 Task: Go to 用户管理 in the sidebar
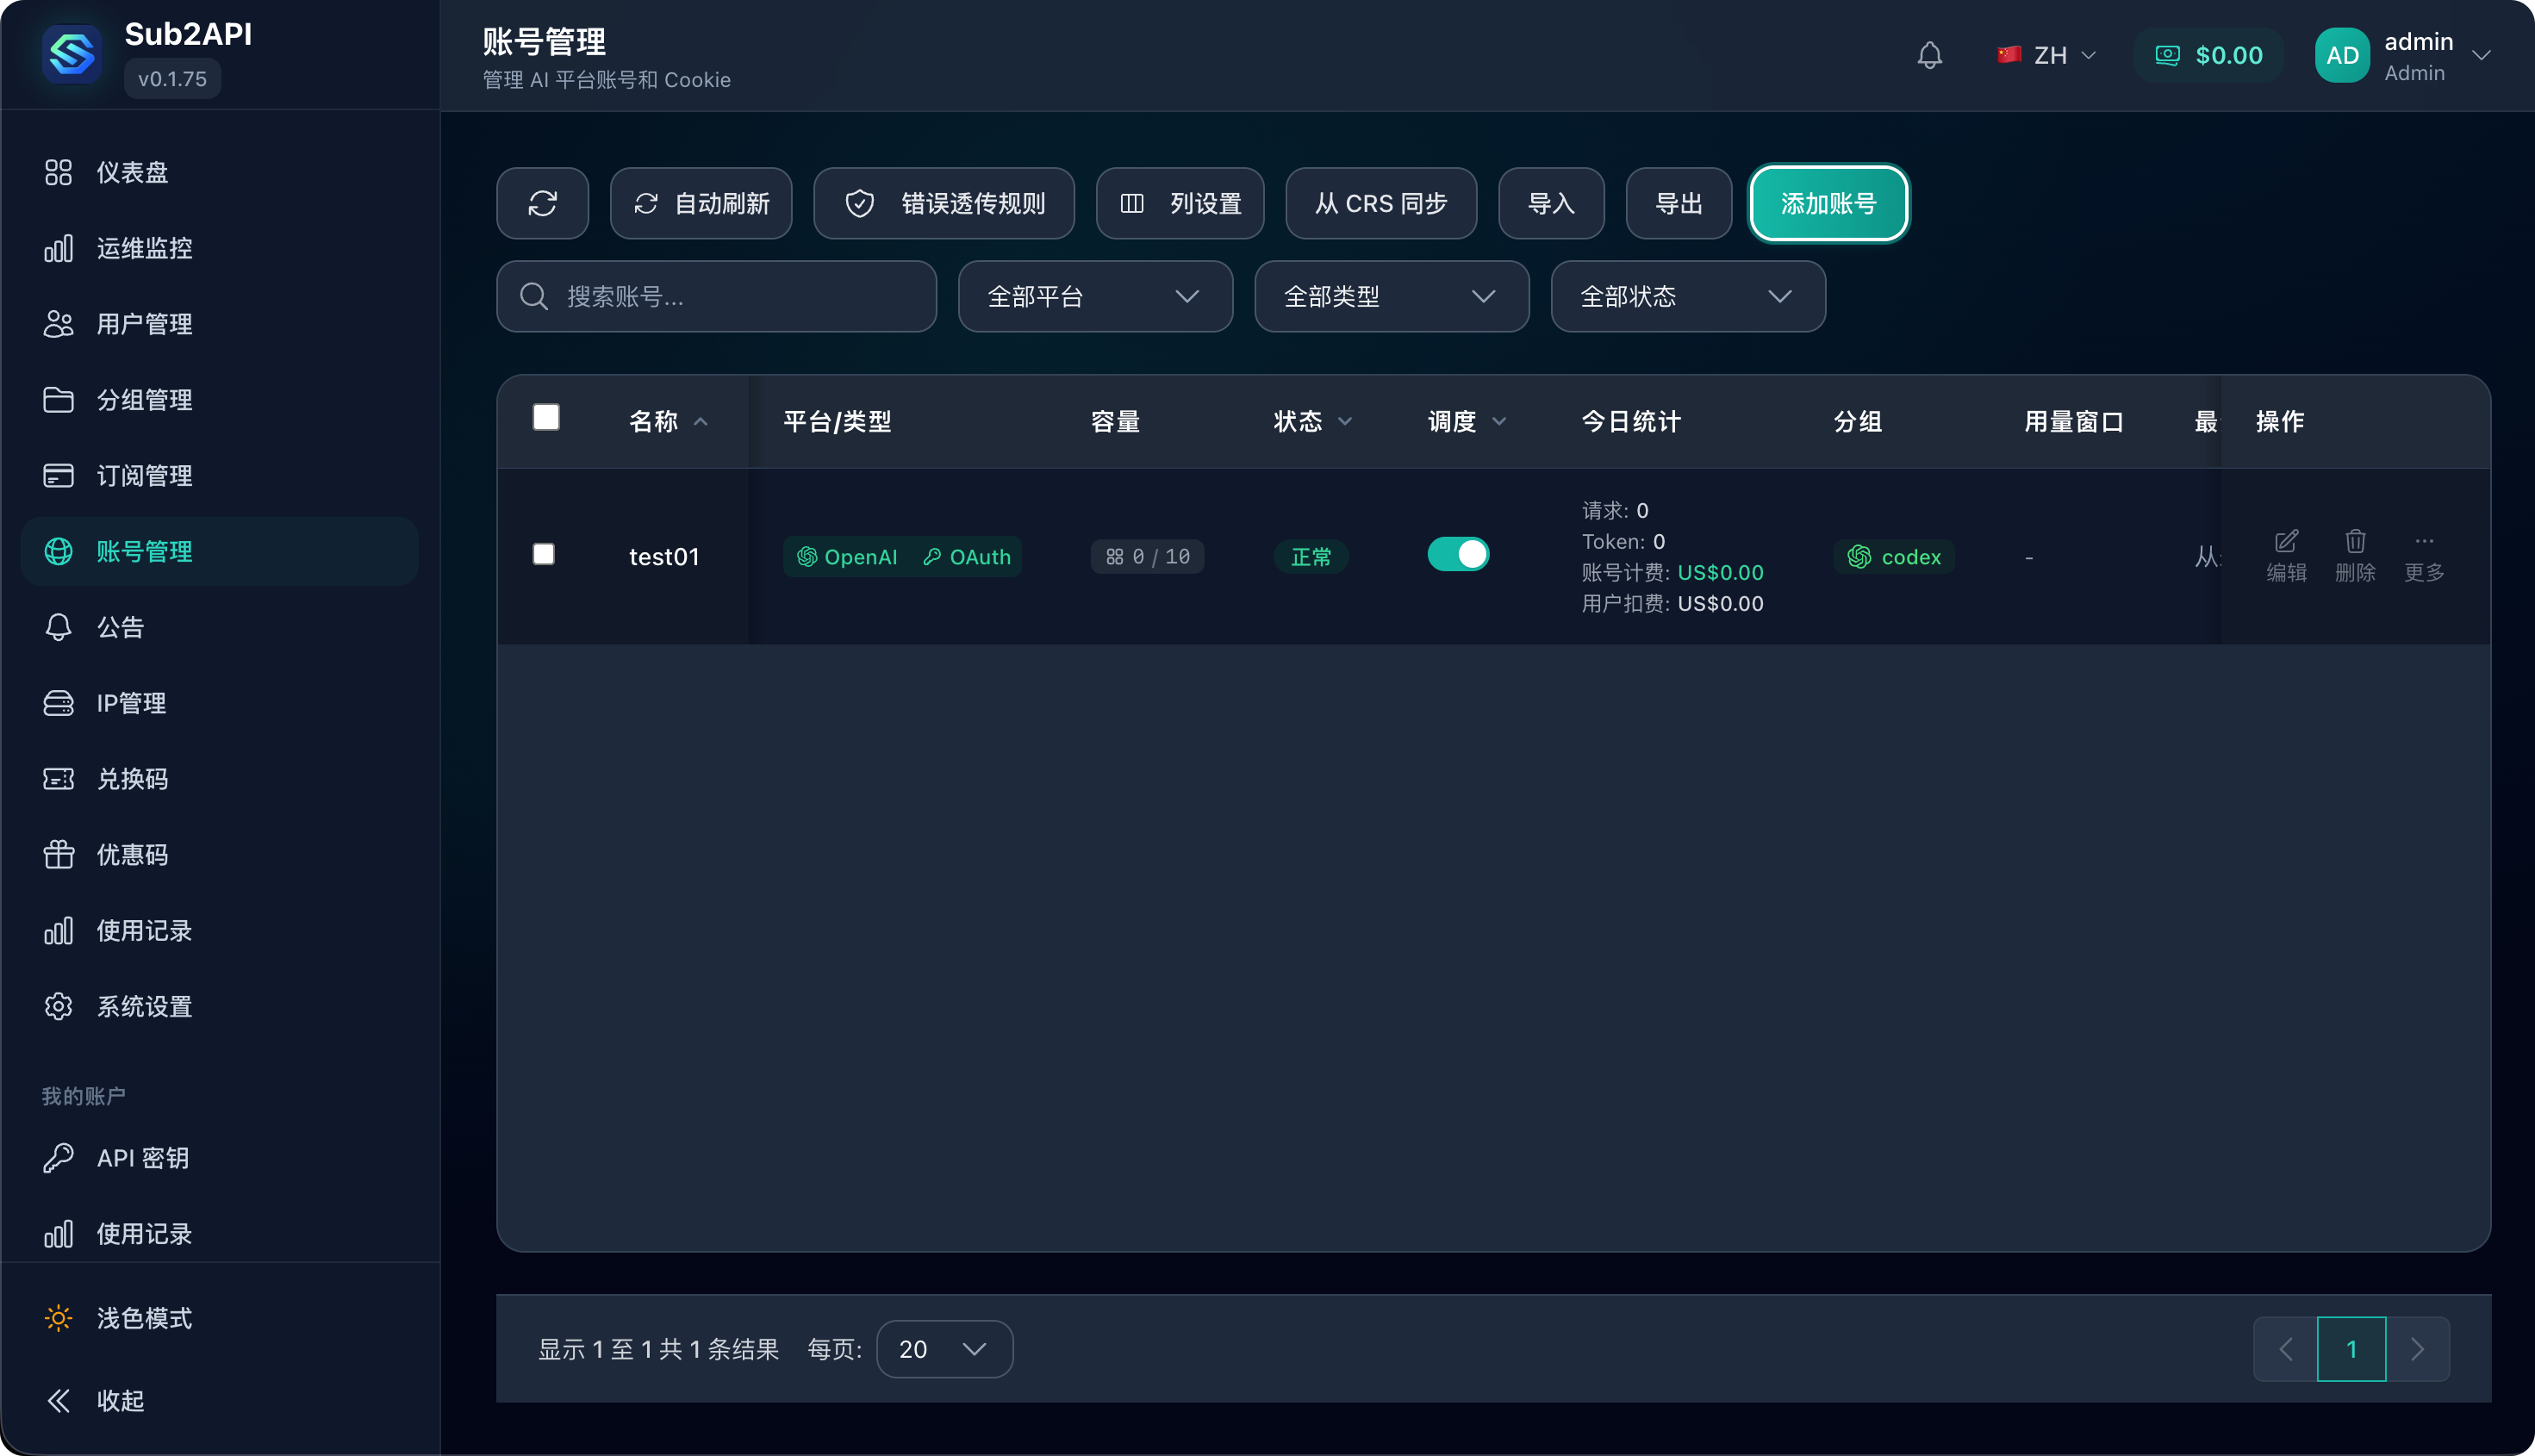click(144, 324)
